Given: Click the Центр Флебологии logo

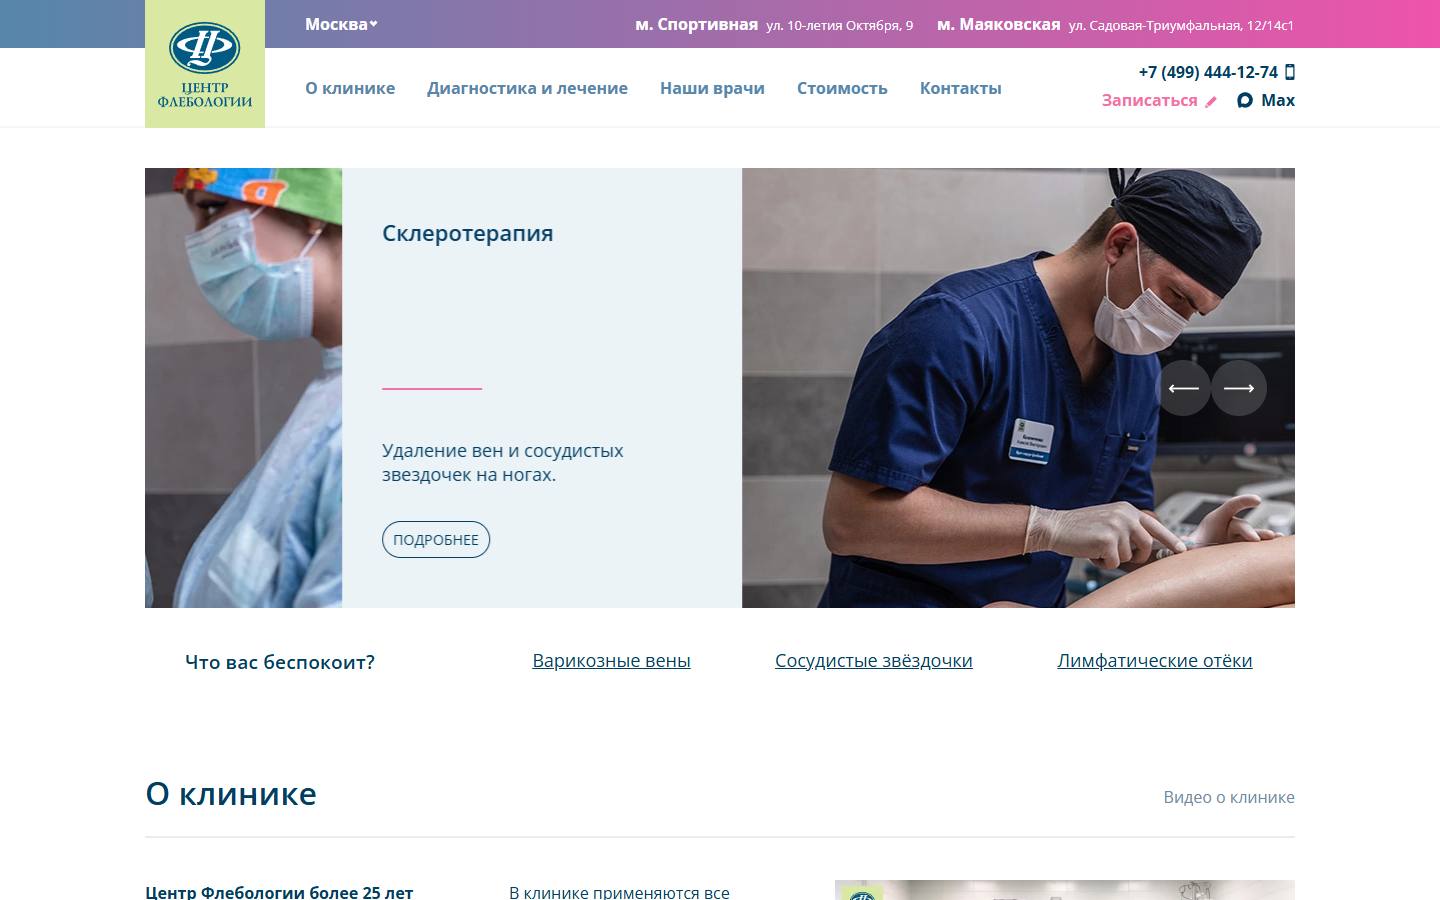Looking at the screenshot, I should click(205, 64).
